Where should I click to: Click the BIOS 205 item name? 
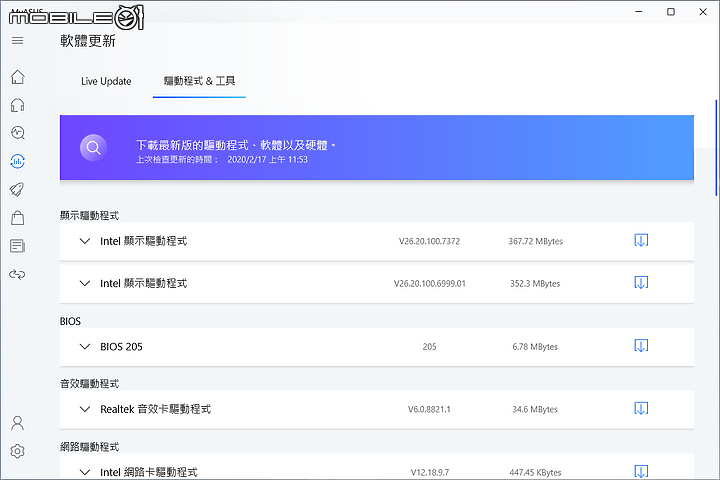[121, 346]
